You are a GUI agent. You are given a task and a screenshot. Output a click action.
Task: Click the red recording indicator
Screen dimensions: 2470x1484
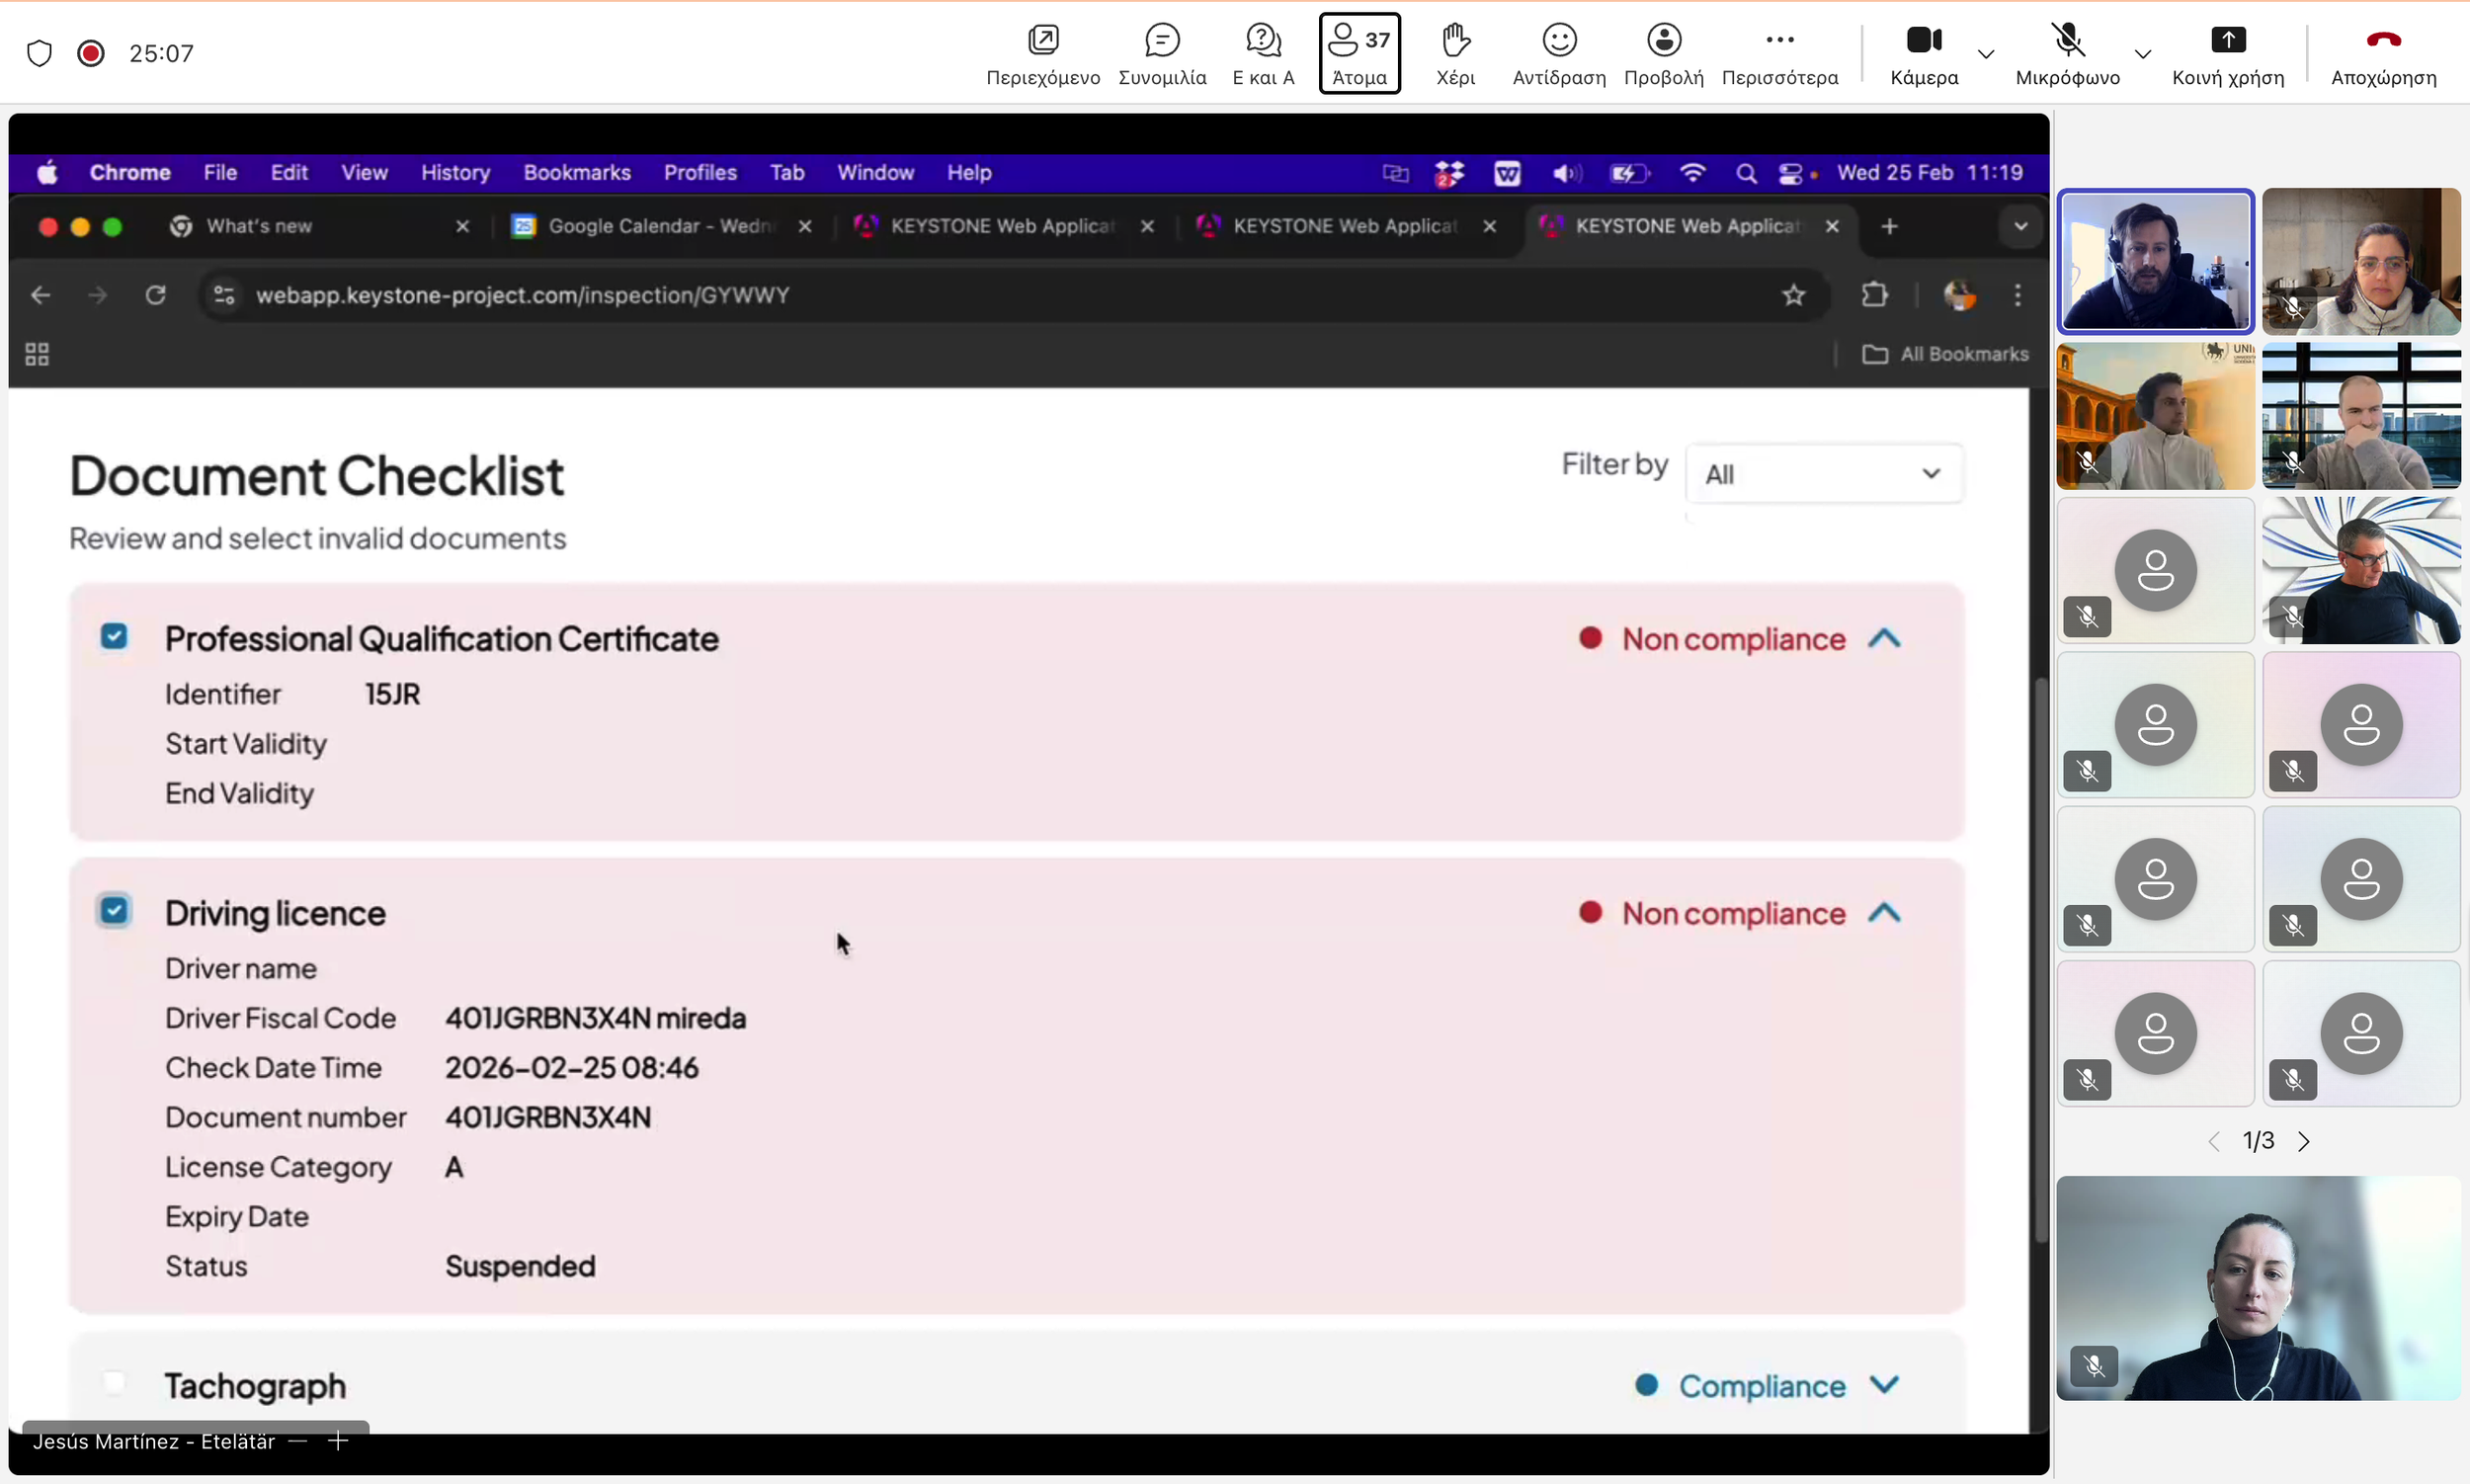(91, 53)
